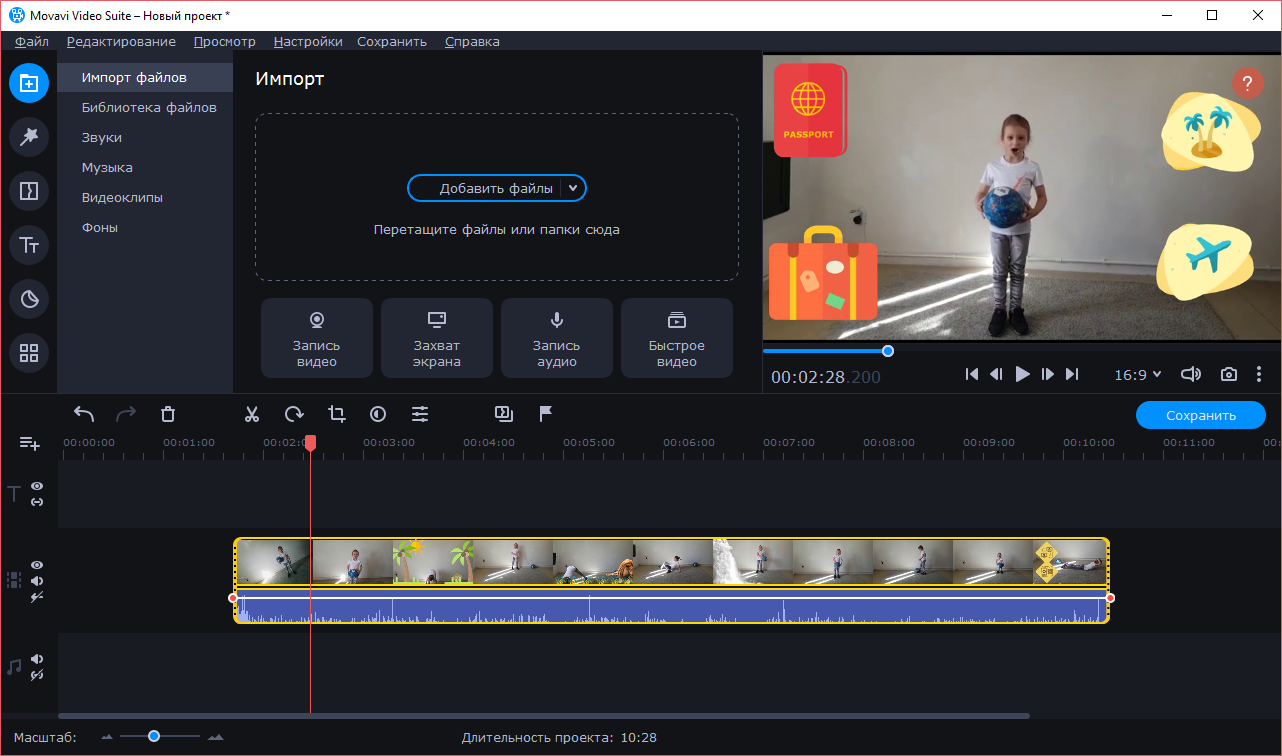This screenshot has height=756, width=1282.
Task: Toggle visibility of the video track
Action: click(x=37, y=565)
